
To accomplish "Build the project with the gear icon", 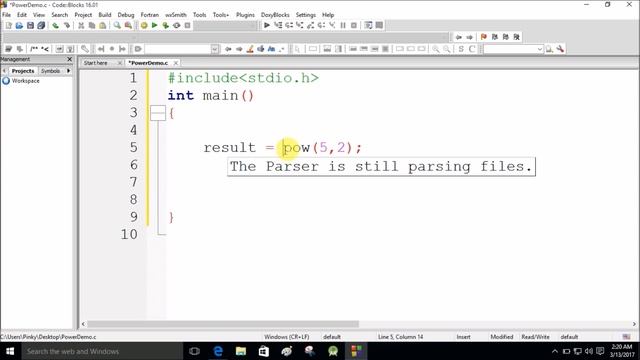I will pos(144,25).
